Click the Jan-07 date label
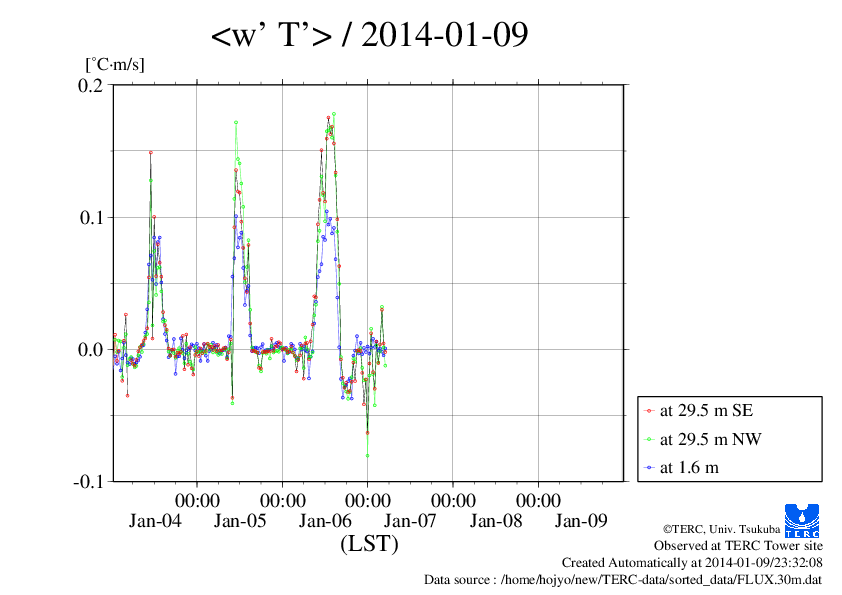This screenshot has width=842, height=595. [410, 520]
